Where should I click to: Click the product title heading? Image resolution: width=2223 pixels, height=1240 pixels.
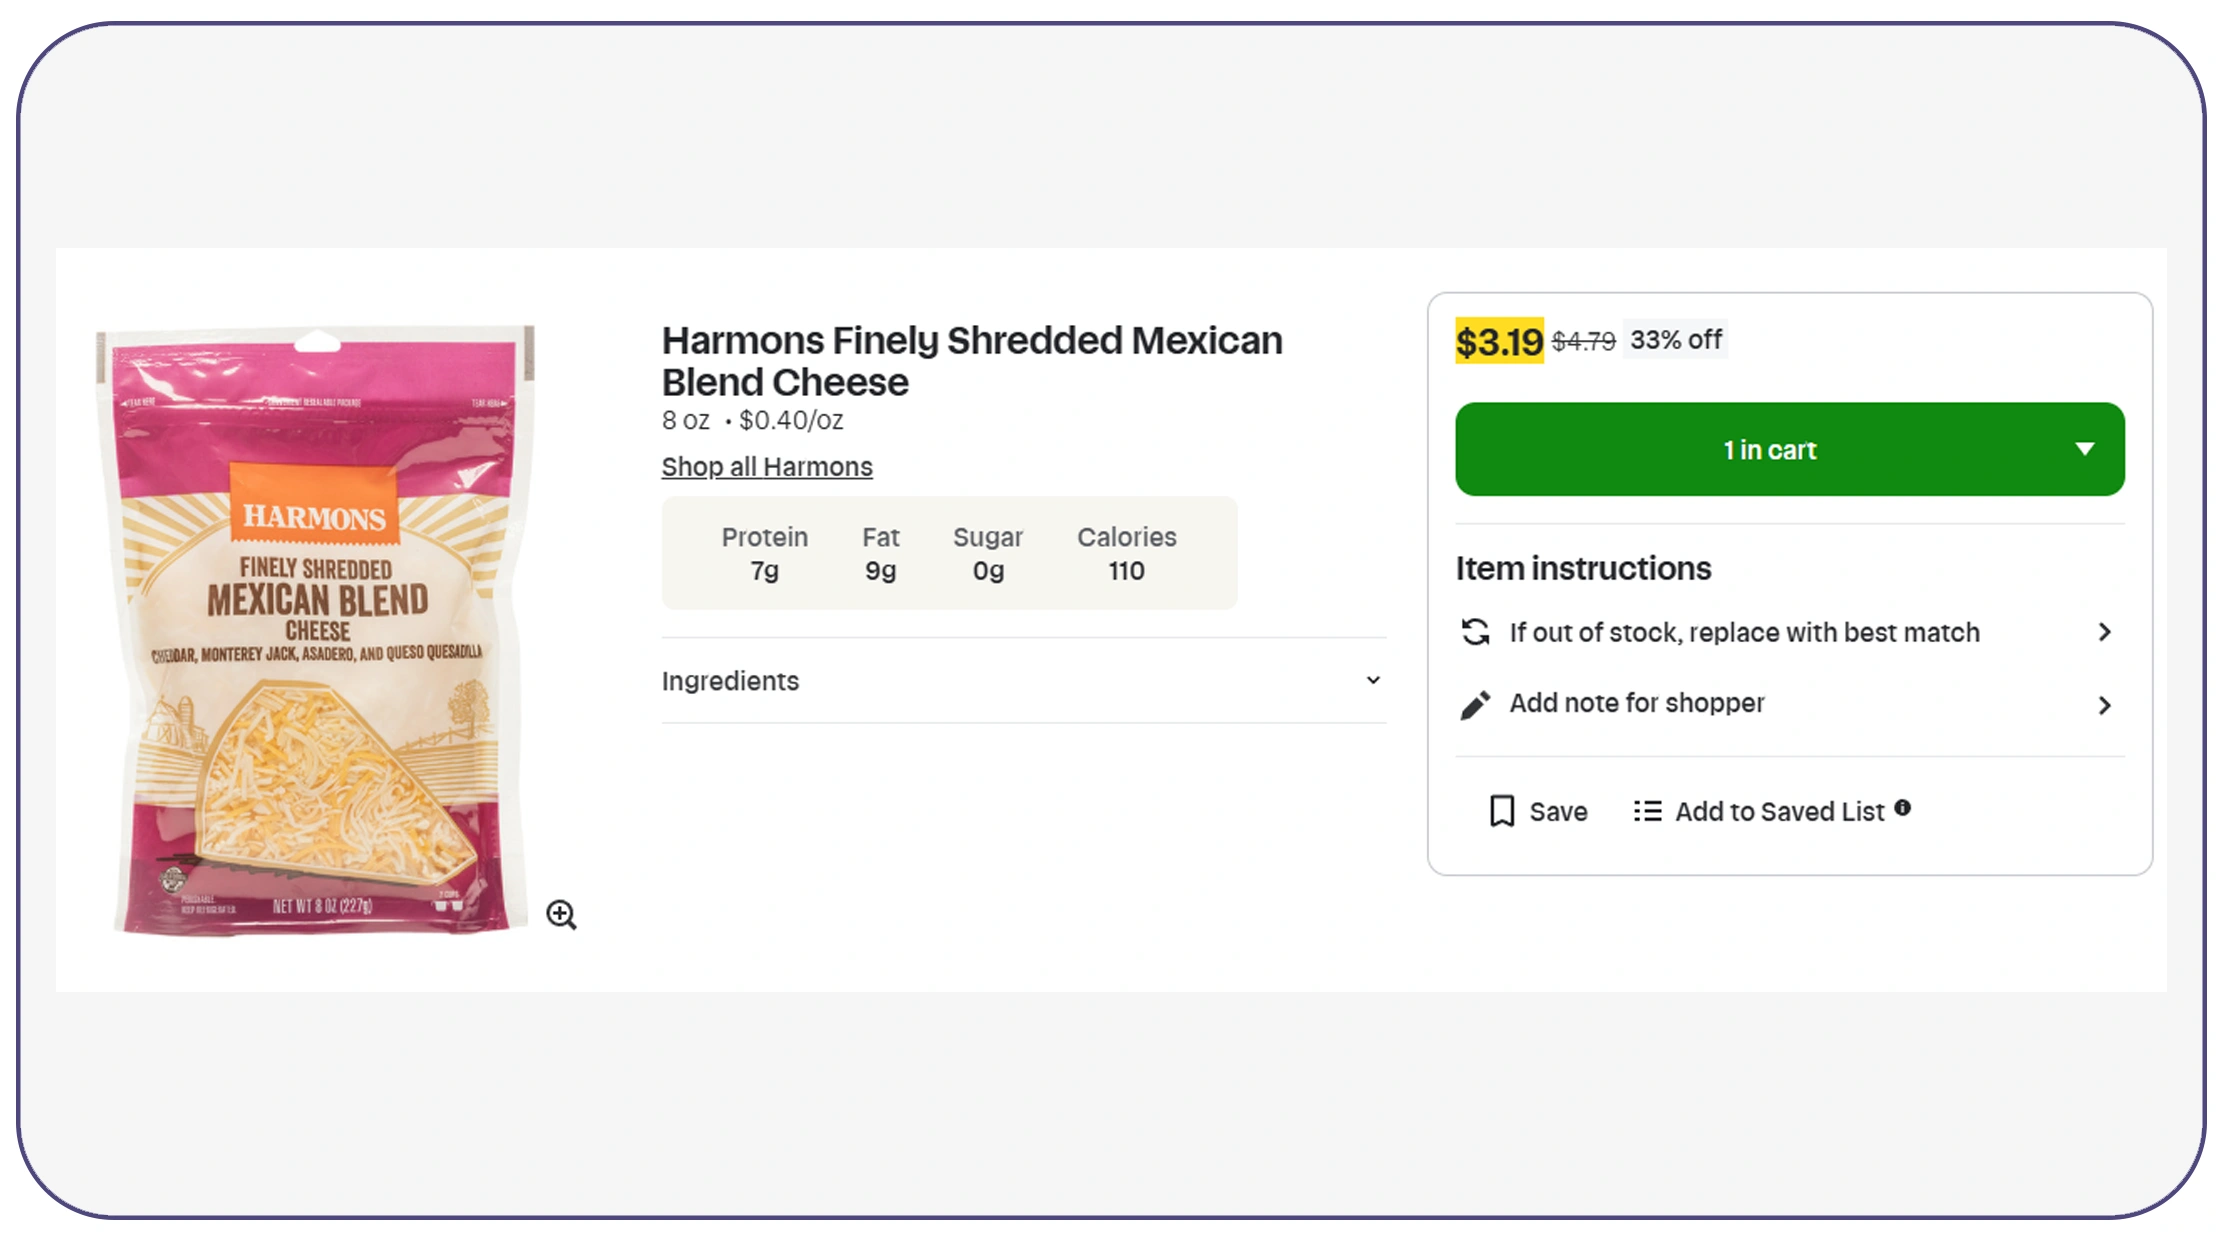pyautogui.click(x=971, y=360)
